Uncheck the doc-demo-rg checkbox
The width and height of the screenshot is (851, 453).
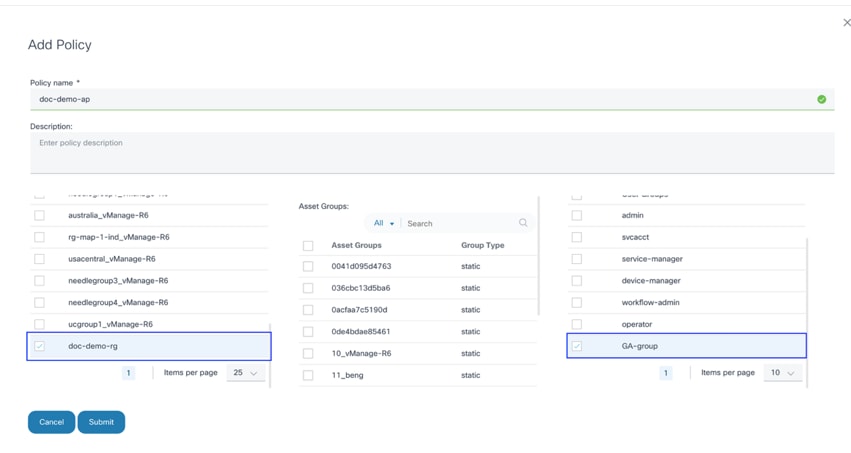pyautogui.click(x=40, y=347)
